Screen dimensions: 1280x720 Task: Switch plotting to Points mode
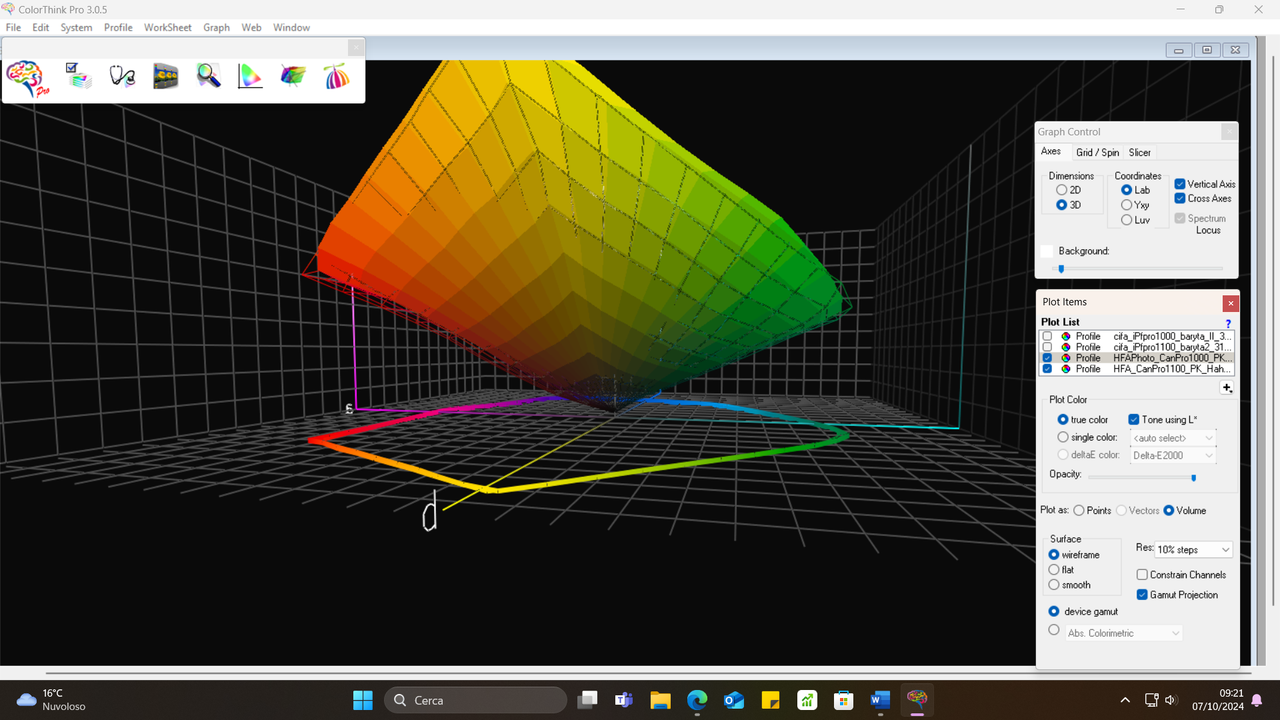pos(1077,510)
